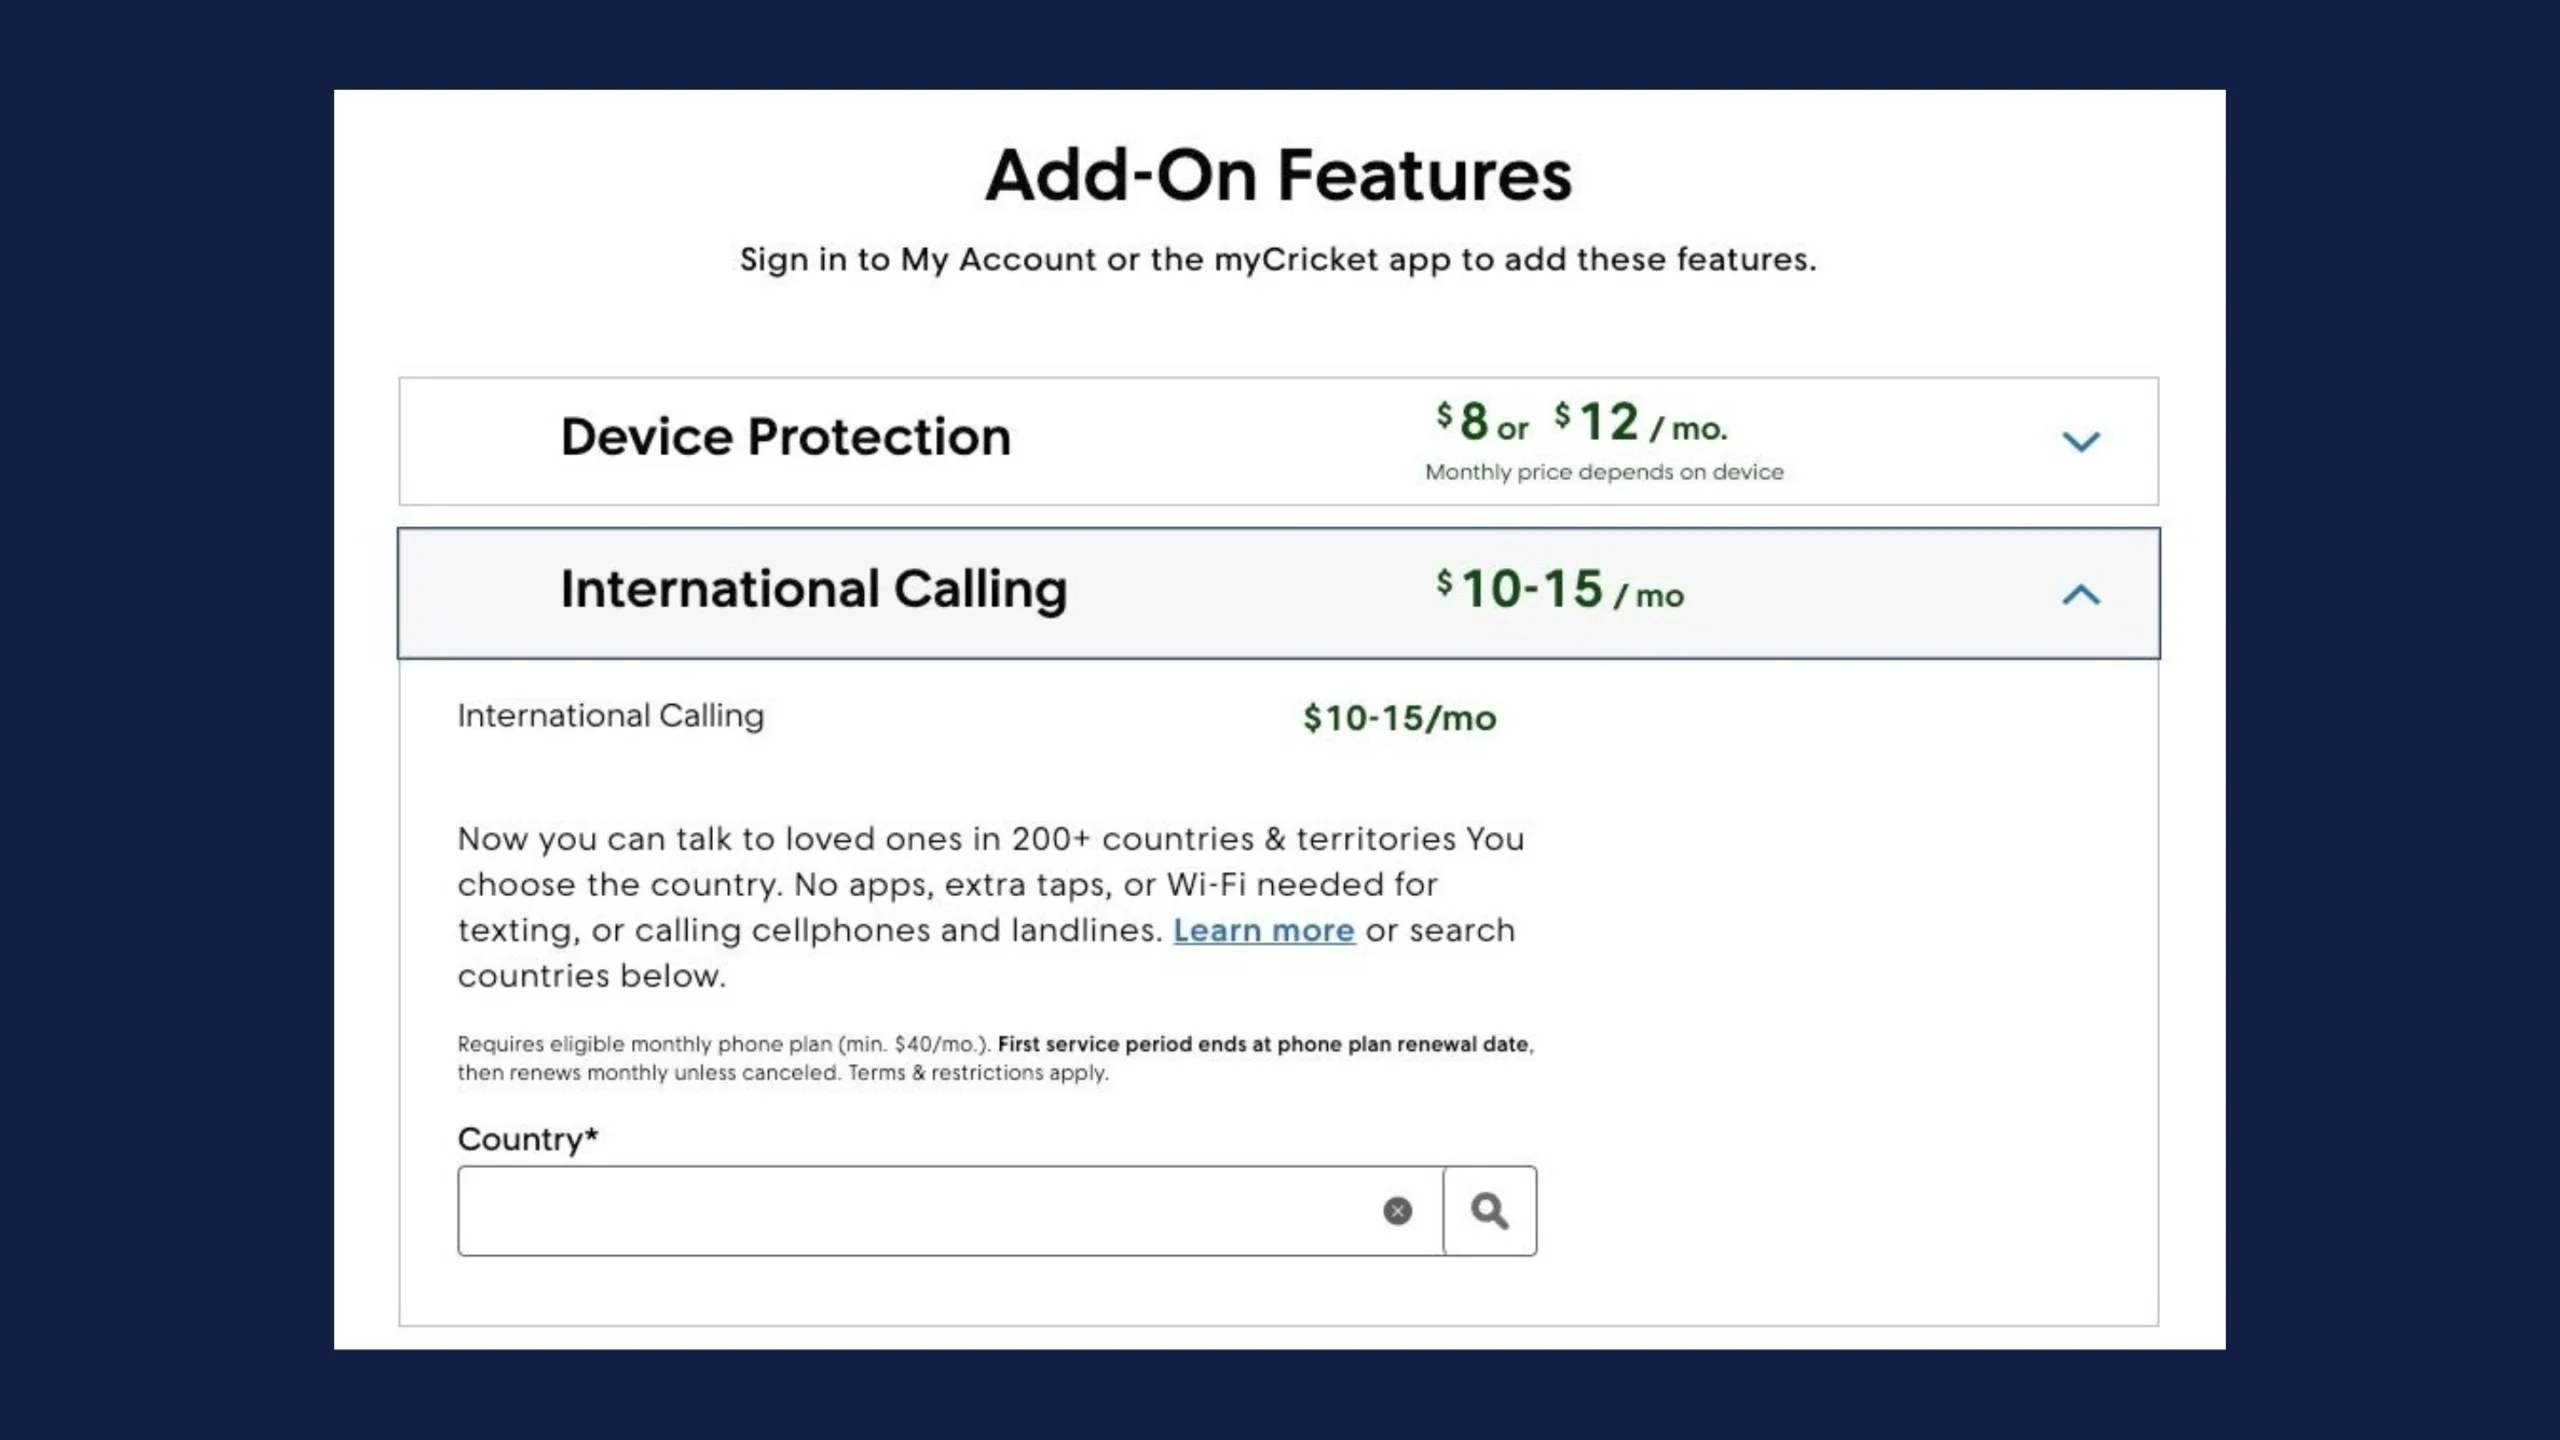Click the "Monthly price depends on device" note
The width and height of the screenshot is (2560, 1440).
coord(1604,472)
